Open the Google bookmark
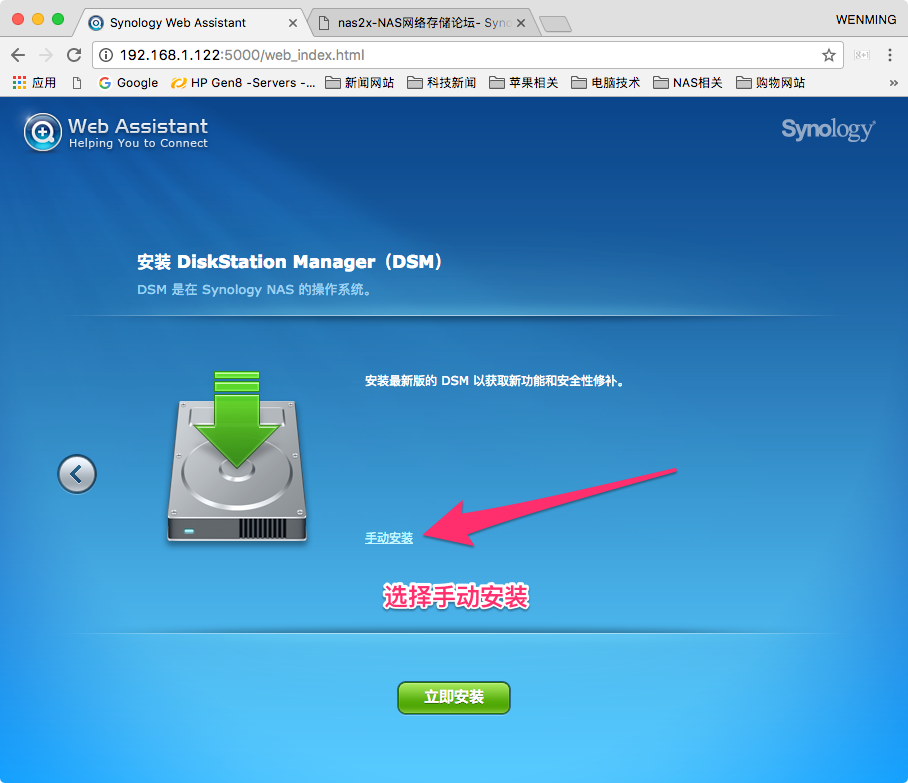The width and height of the screenshot is (908, 783). [128, 83]
